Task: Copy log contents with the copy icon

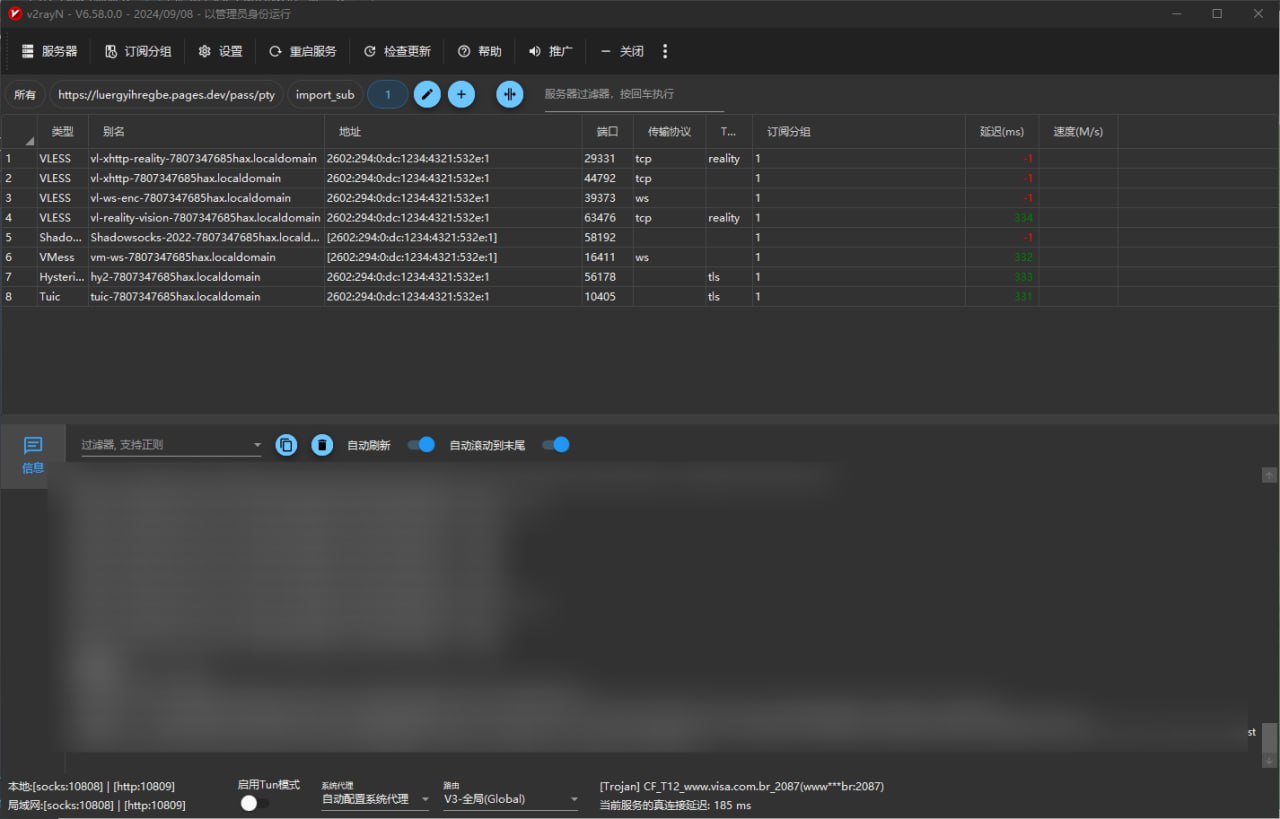Action: 286,445
